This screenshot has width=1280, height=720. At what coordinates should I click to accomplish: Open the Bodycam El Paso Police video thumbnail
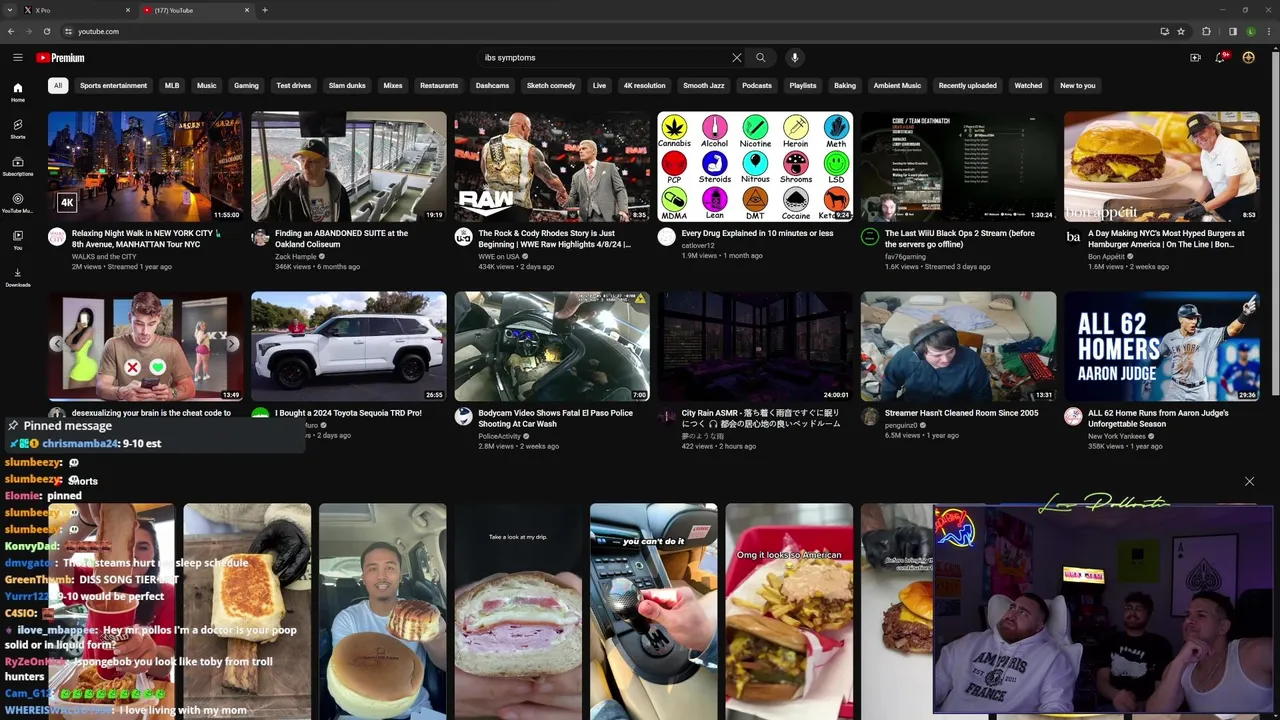tap(552, 346)
